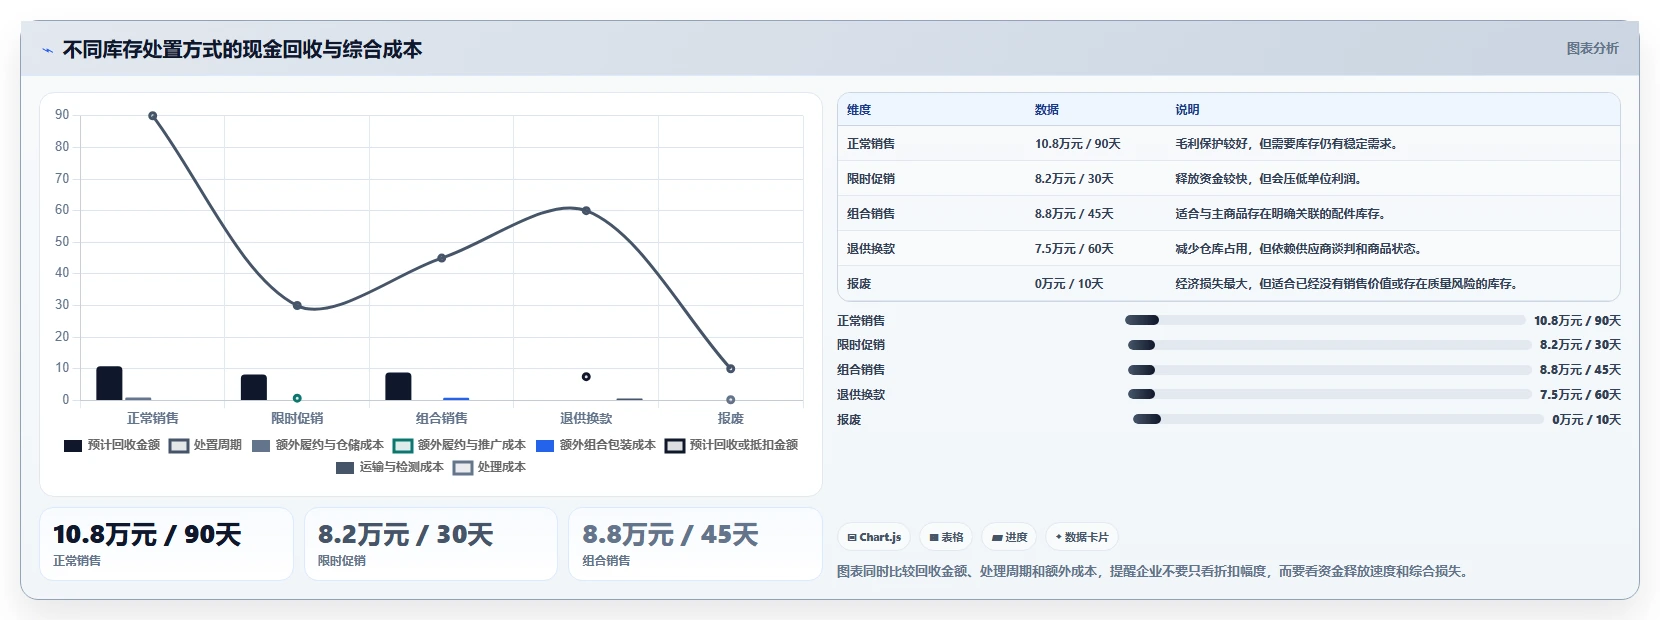This screenshot has height=620, width=1660.
Task: Click the dark bar for 组合销售
Action: 398,386
